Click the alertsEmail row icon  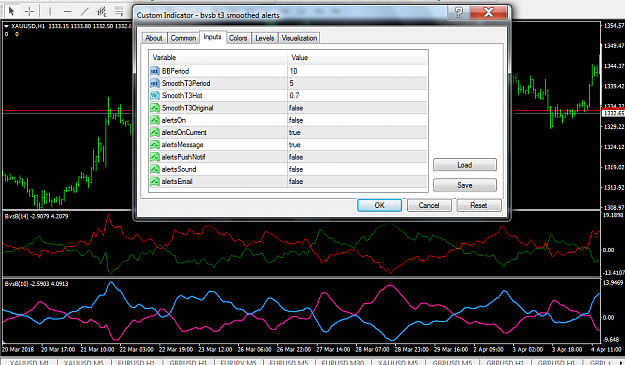[155, 182]
